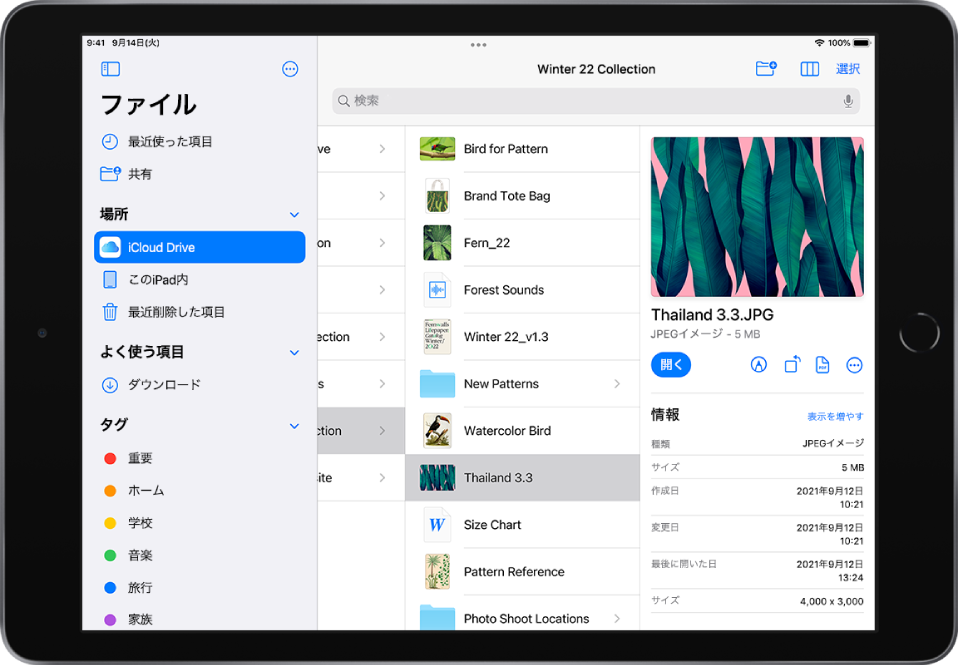Collapse the 場所 section chevron

[x=294, y=214]
